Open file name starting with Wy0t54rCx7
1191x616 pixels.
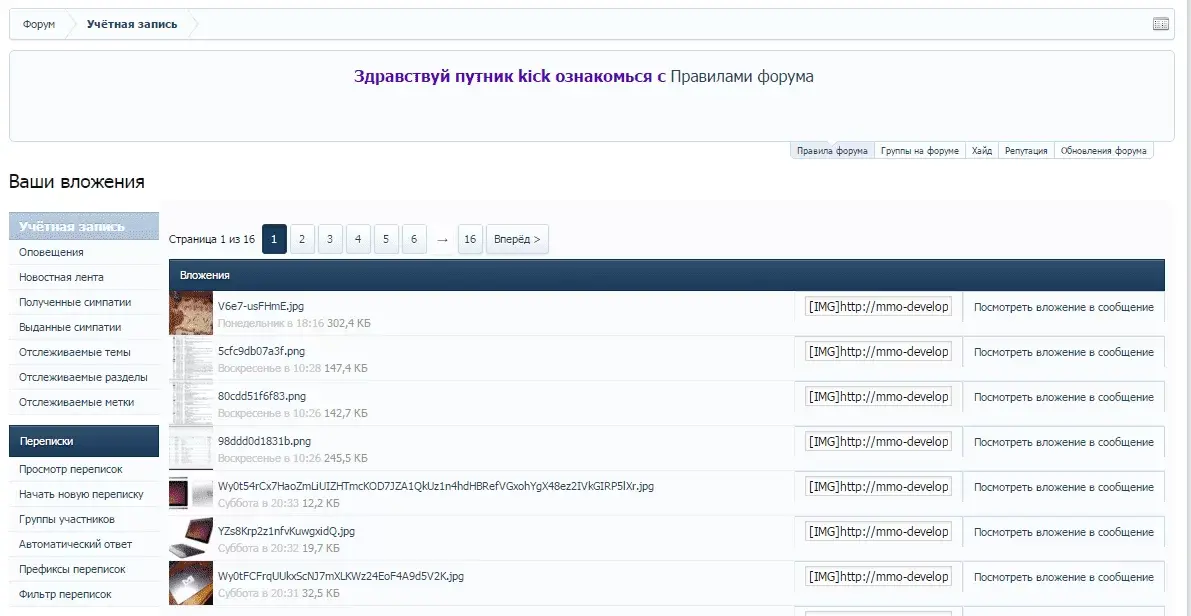point(436,486)
